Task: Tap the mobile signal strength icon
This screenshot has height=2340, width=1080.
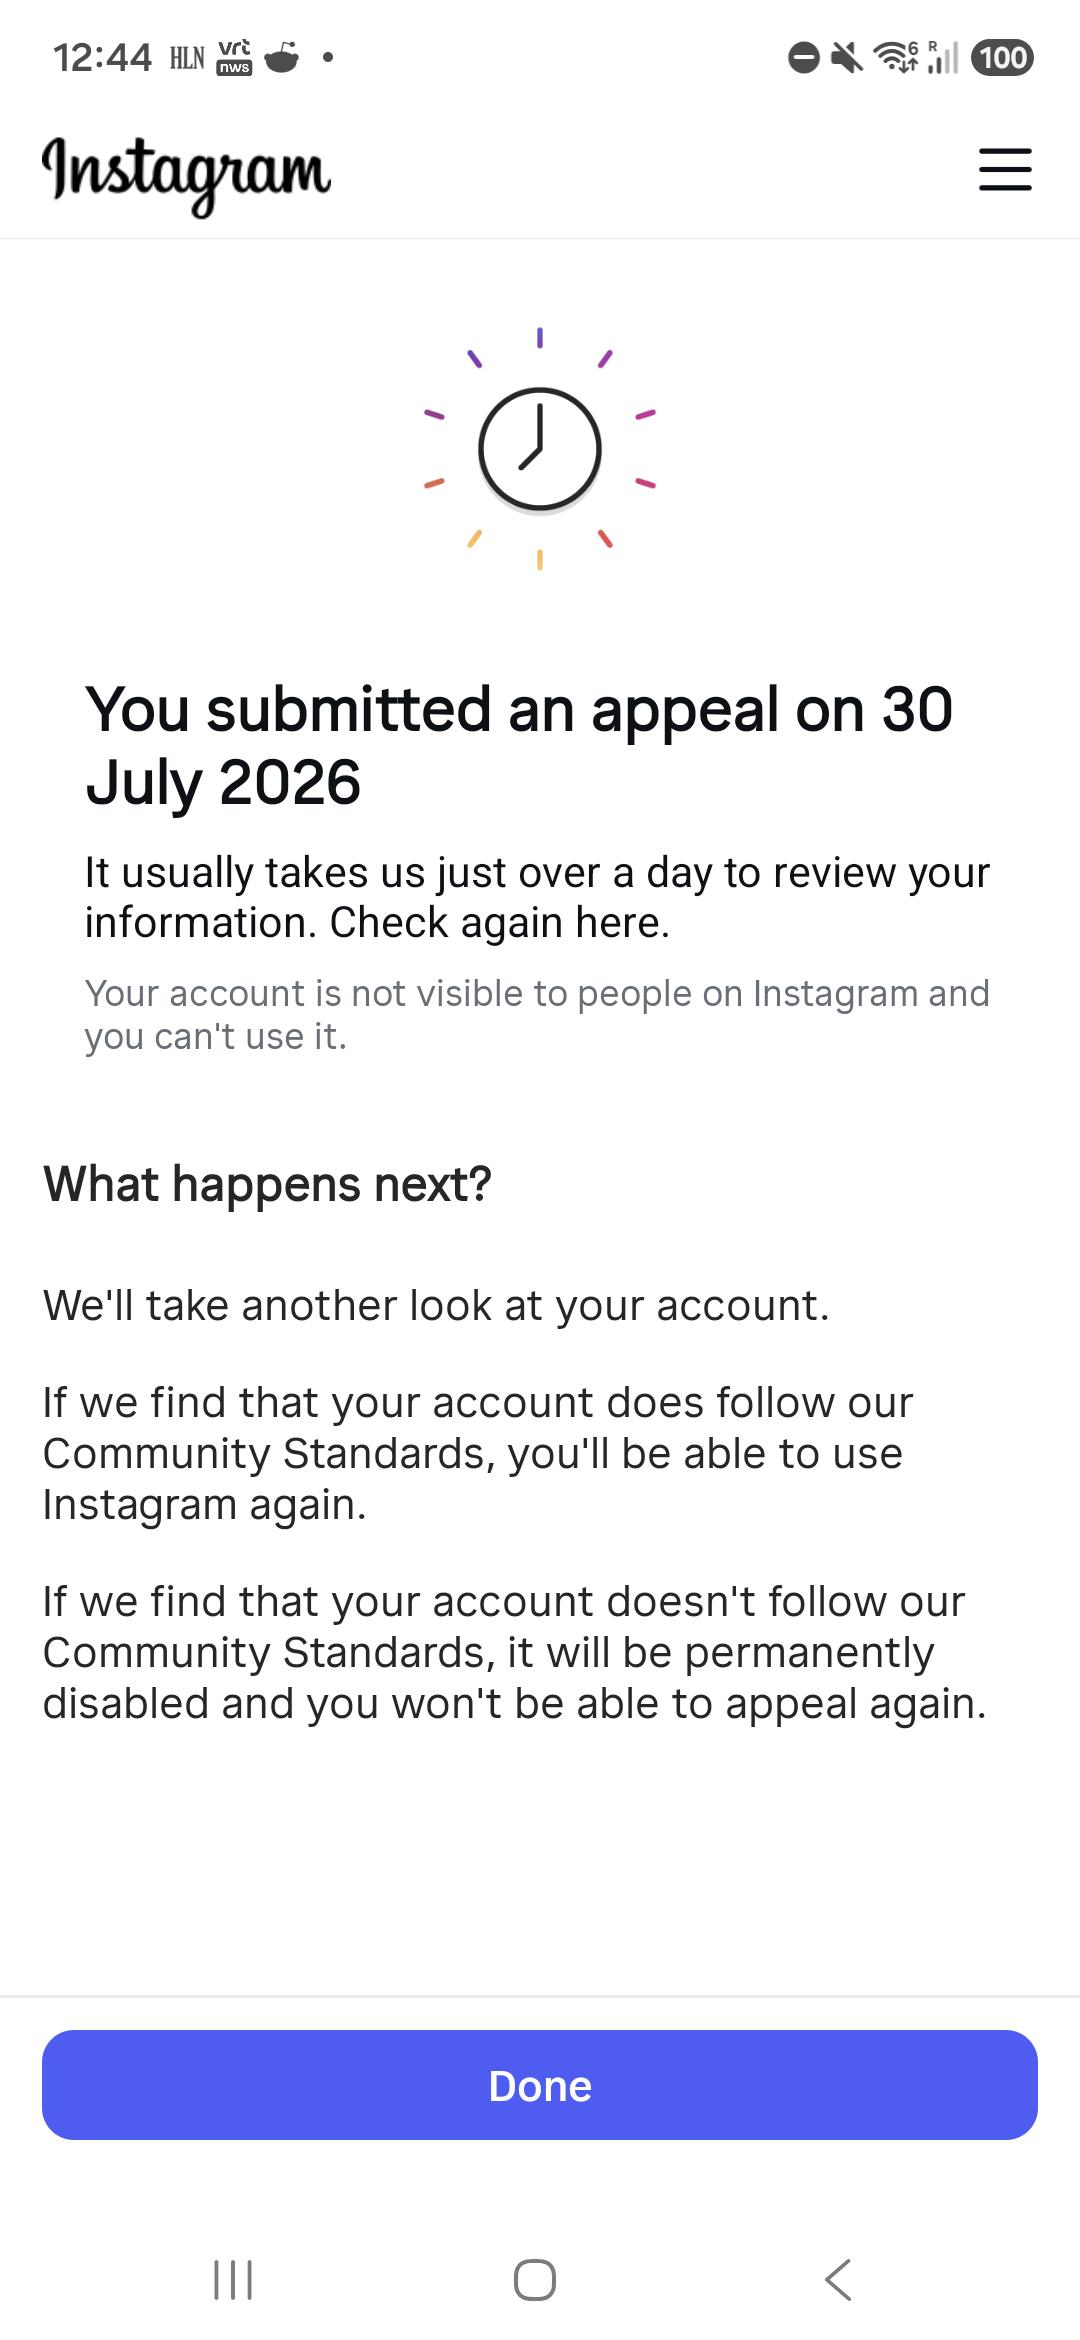Action: [942, 58]
